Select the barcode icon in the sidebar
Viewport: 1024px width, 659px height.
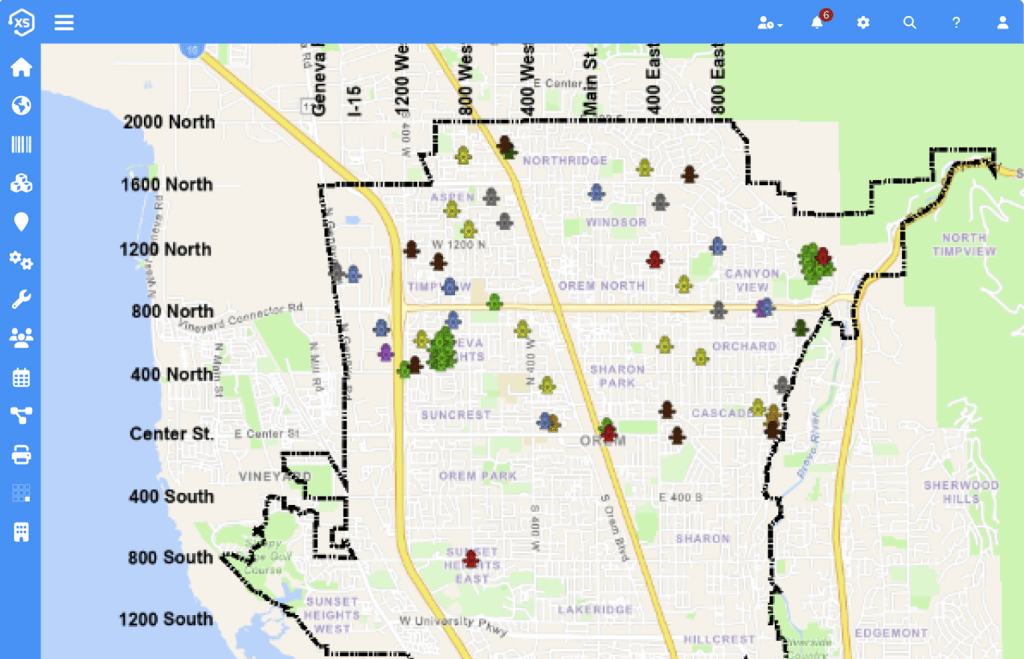click(x=21, y=144)
